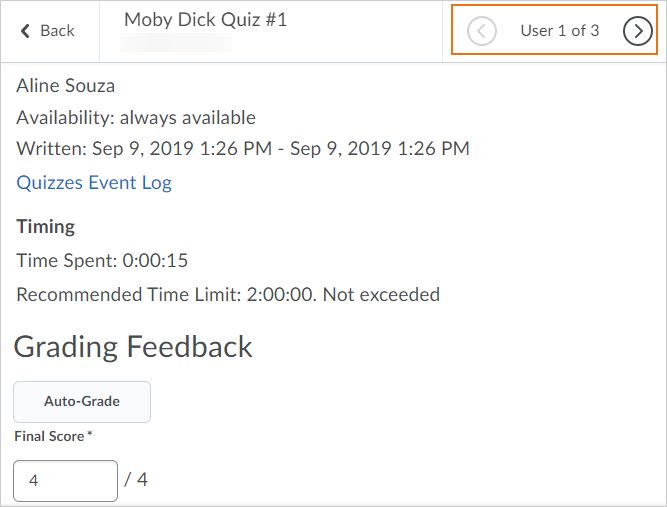The width and height of the screenshot is (667, 507).
Task: Click the Time Spent 0:00:15 line
Action: click(102, 261)
